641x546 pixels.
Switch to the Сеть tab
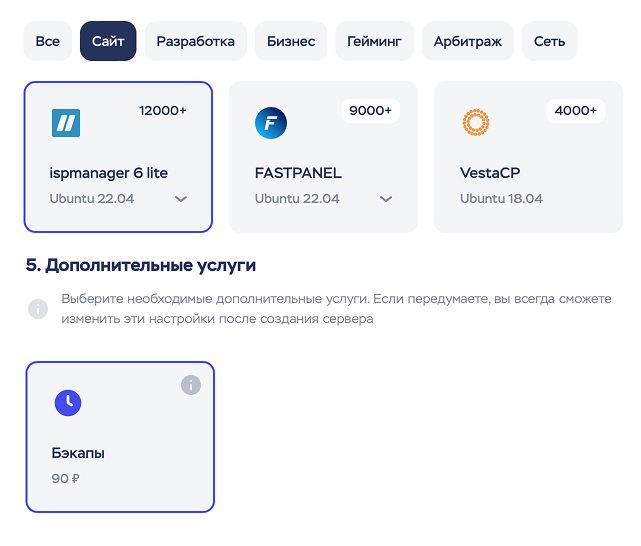(x=549, y=41)
